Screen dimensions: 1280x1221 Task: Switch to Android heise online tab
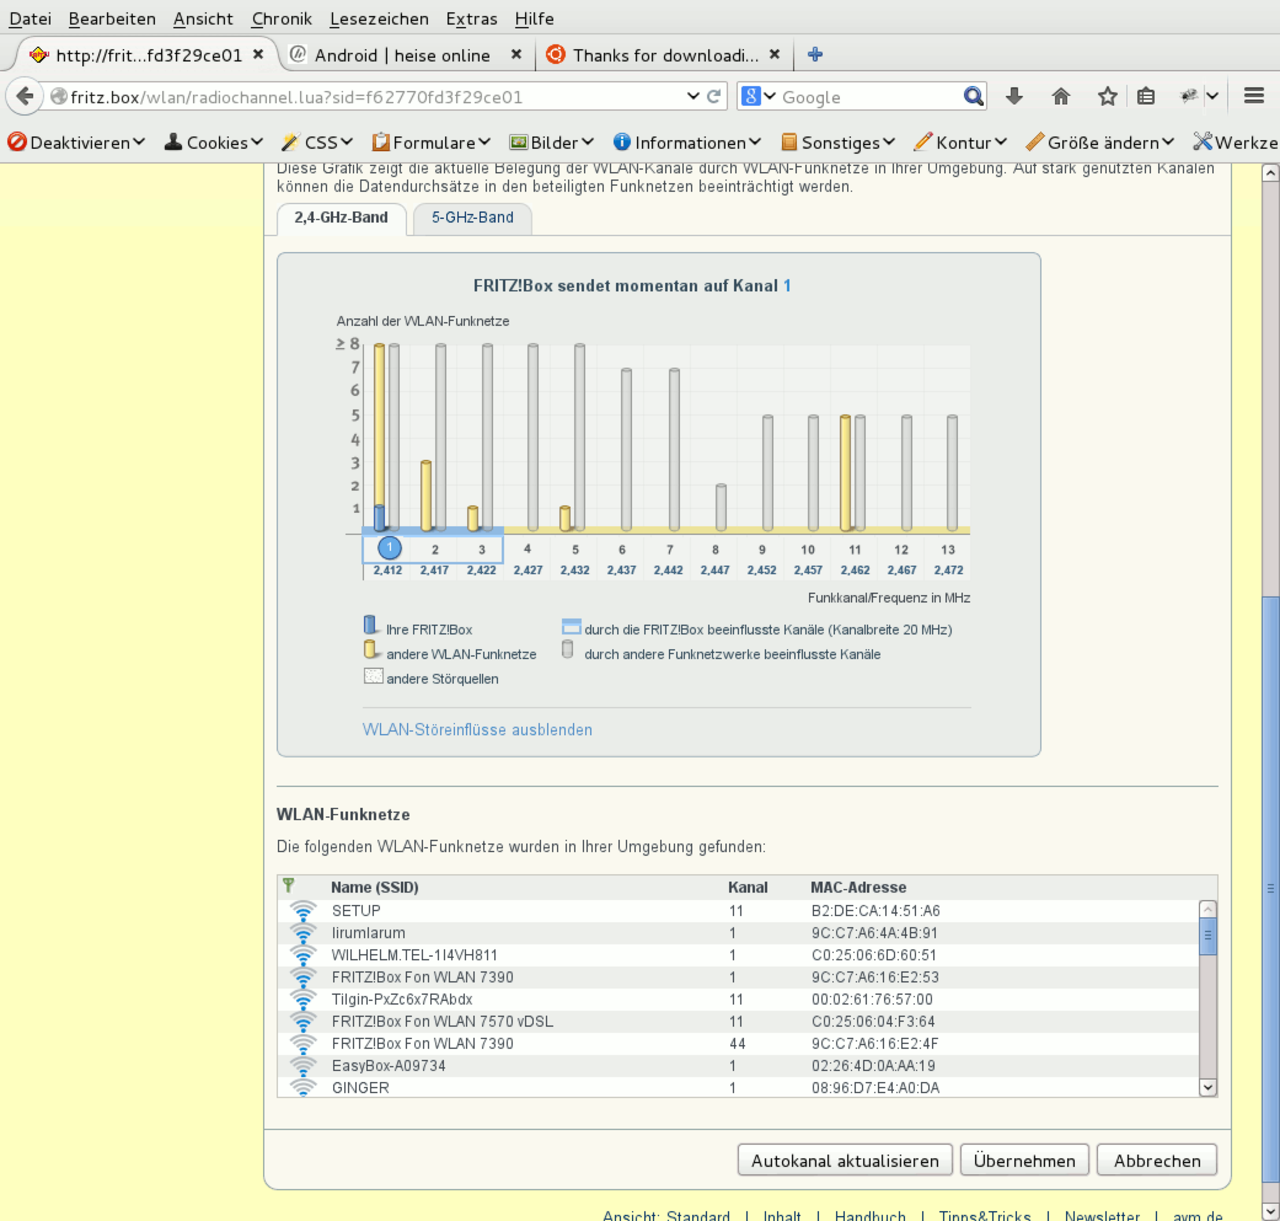coord(402,55)
